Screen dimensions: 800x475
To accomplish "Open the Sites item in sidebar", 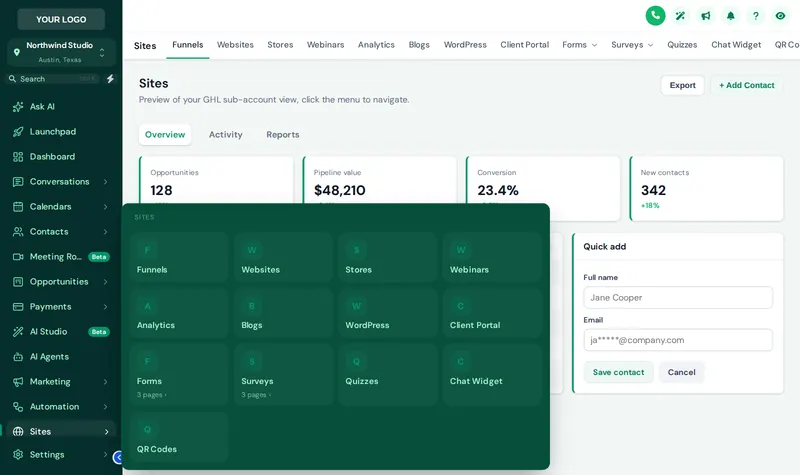I will (61, 432).
